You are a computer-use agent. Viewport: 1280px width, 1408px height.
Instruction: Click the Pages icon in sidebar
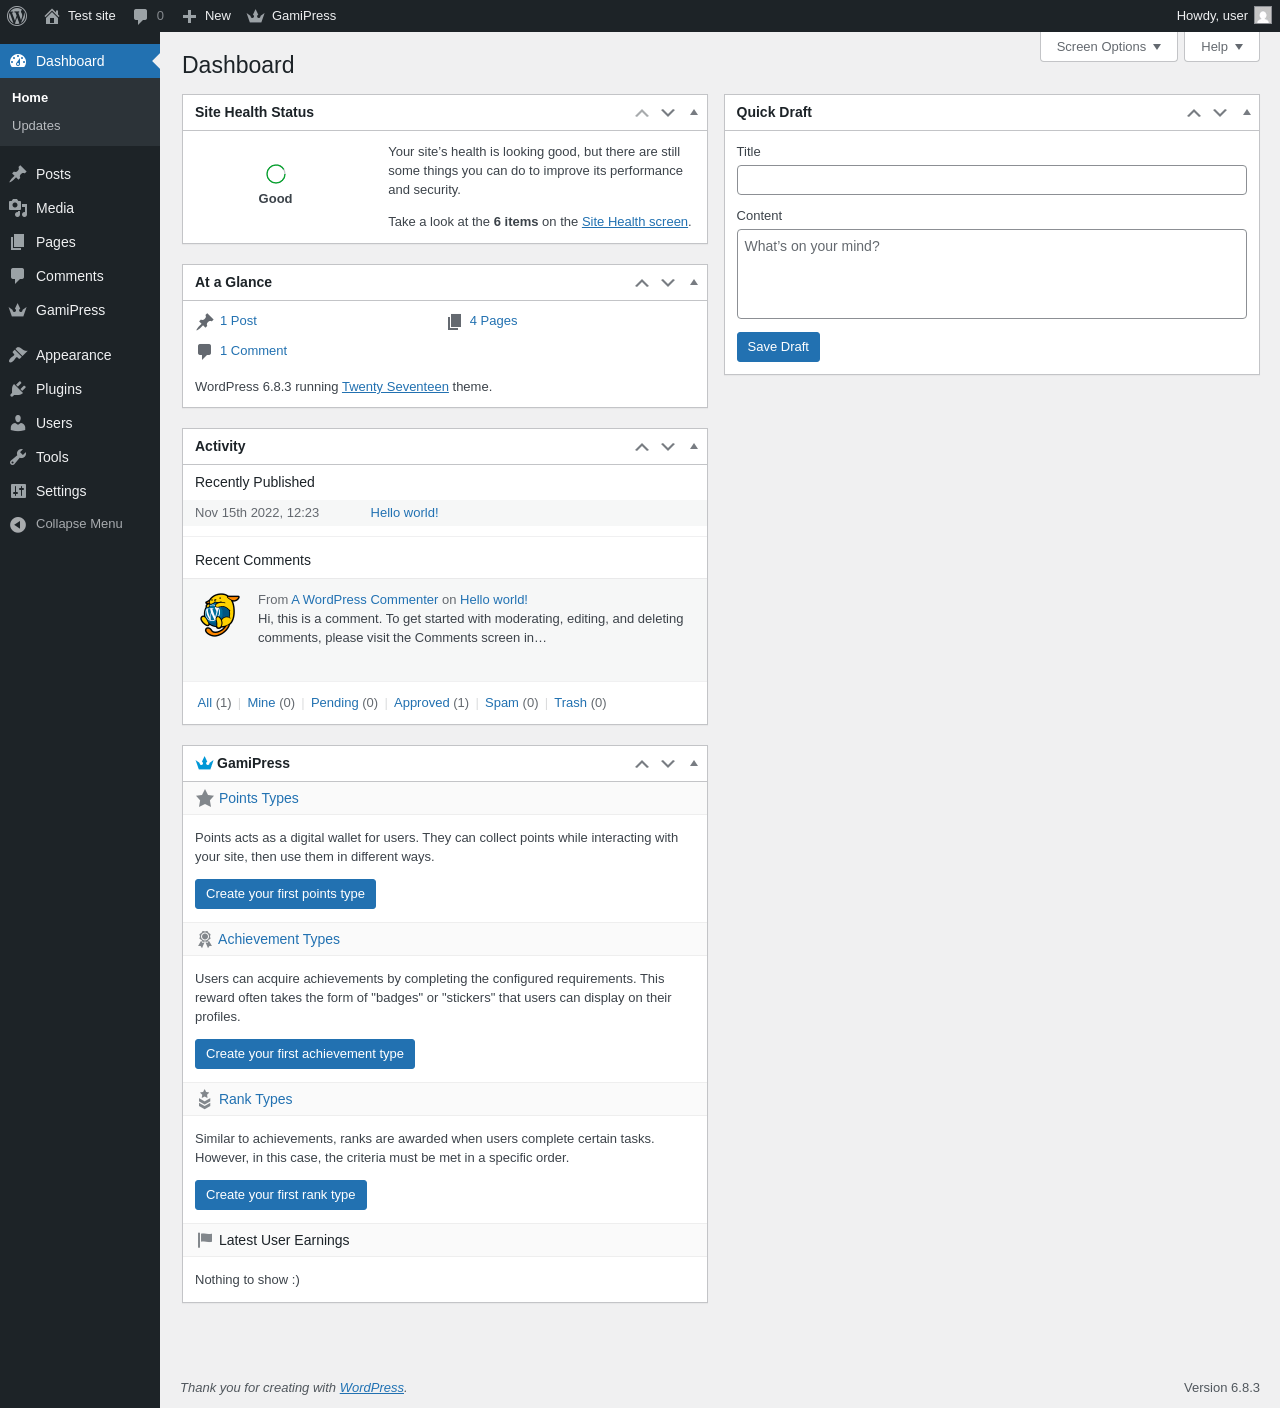[x=18, y=242]
